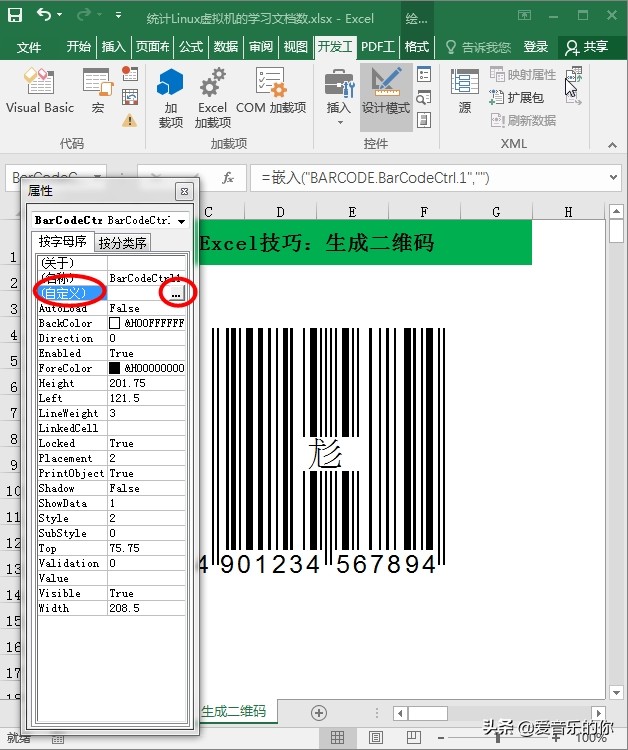Expand the formula bar dropdown arrow
Image resolution: width=628 pixels, height=750 pixels.
point(613,177)
